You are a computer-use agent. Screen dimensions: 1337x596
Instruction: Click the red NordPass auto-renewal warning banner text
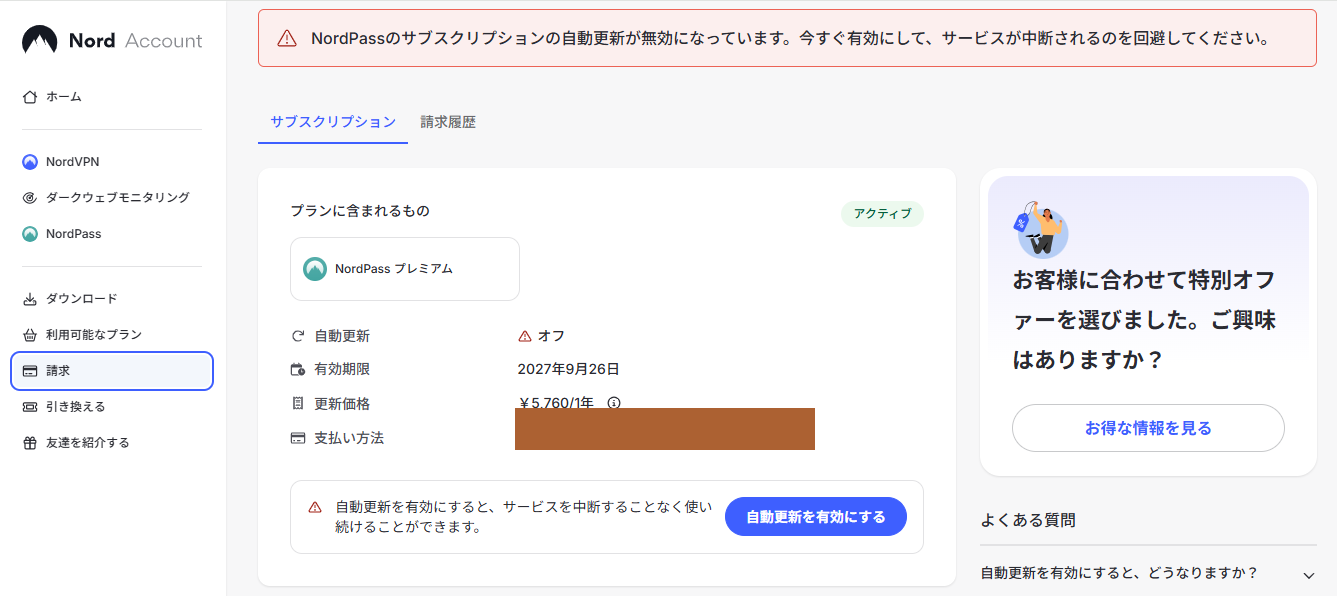(x=790, y=38)
